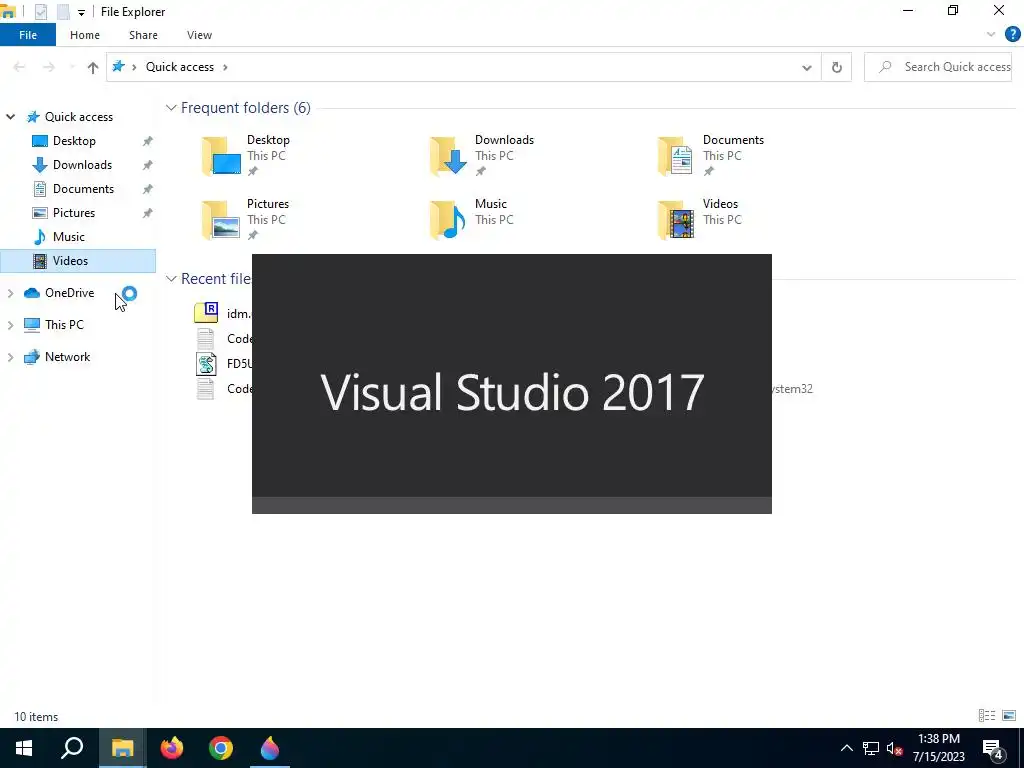Select Videos in the navigation pane

78,261
